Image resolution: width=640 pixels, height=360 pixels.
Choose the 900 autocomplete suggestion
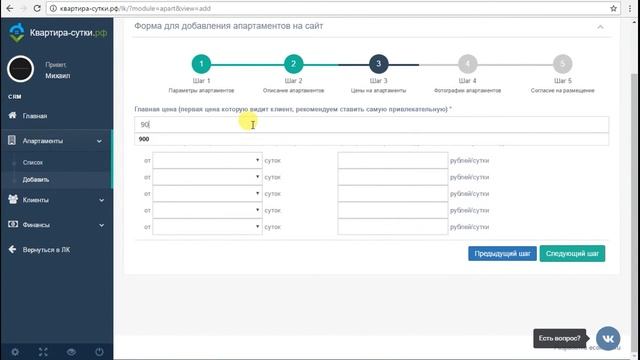(371, 139)
